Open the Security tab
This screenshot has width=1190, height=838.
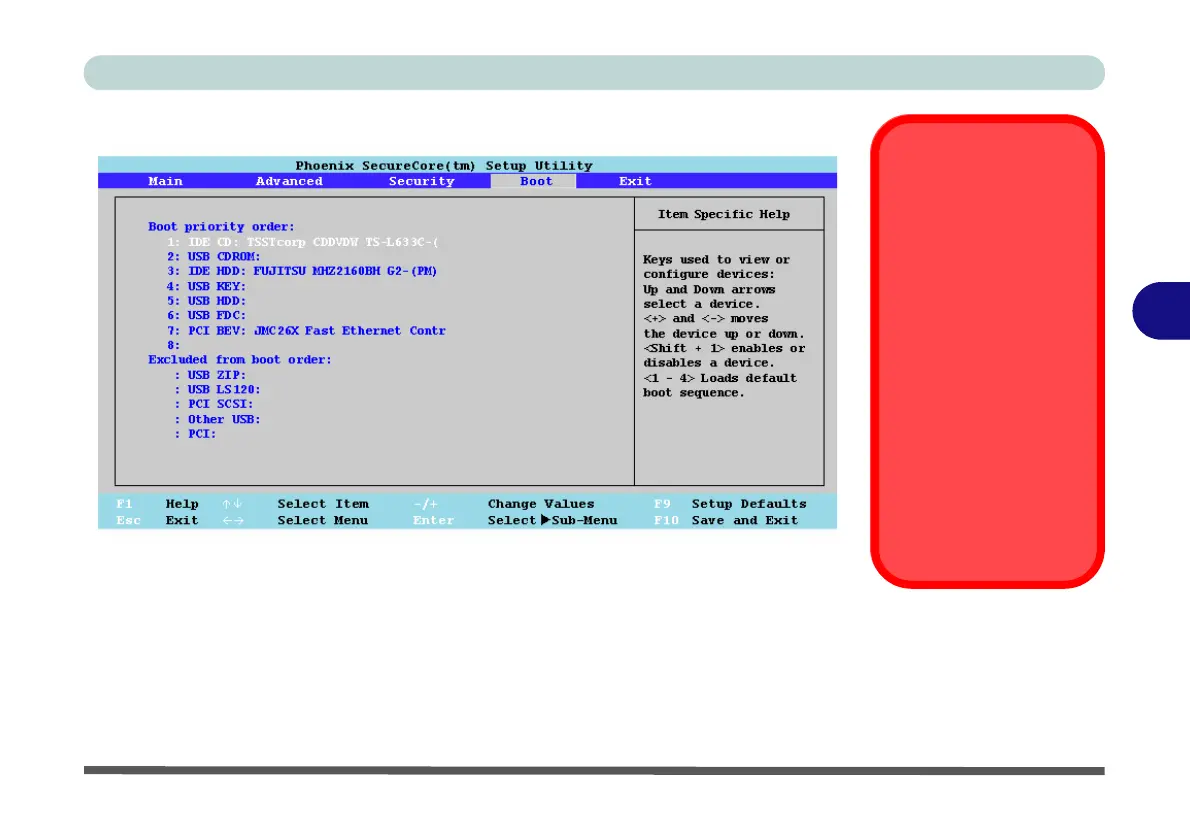click(x=421, y=181)
